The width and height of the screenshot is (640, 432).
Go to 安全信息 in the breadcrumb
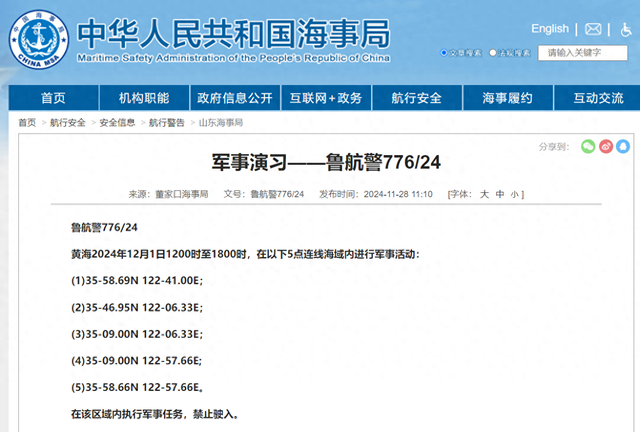(x=117, y=122)
